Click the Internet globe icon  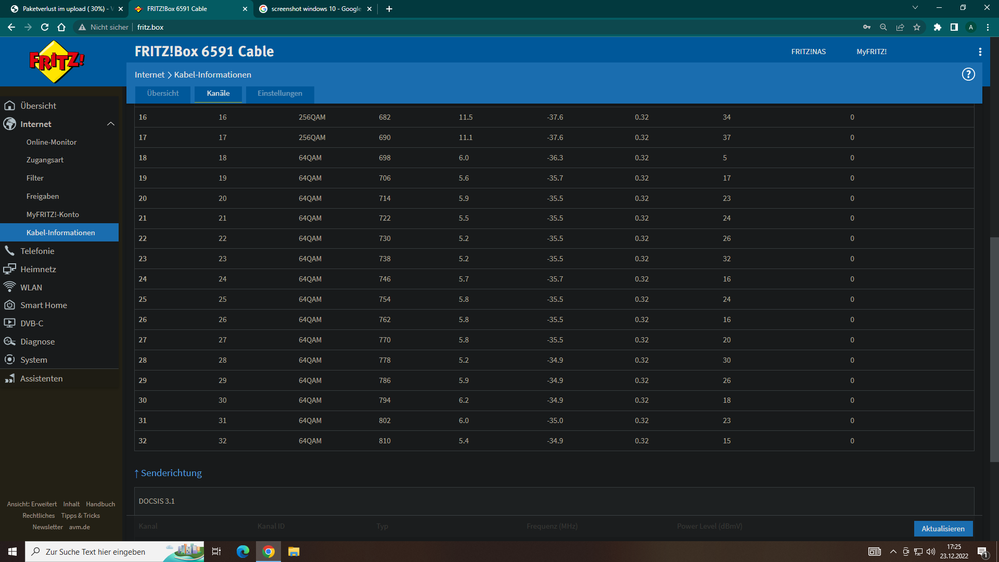click(x=10, y=124)
